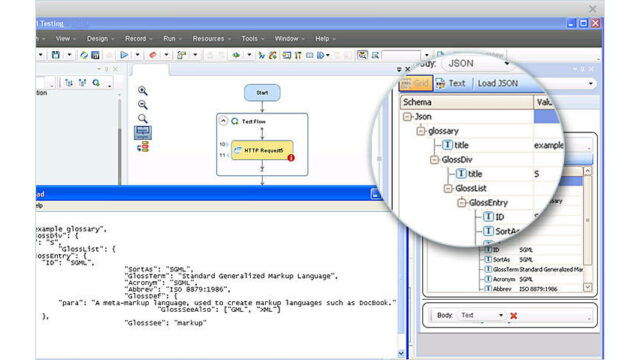The height and width of the screenshot is (360, 640).
Task: Click the red error badge on HTTP Request5
Action: coord(291,158)
